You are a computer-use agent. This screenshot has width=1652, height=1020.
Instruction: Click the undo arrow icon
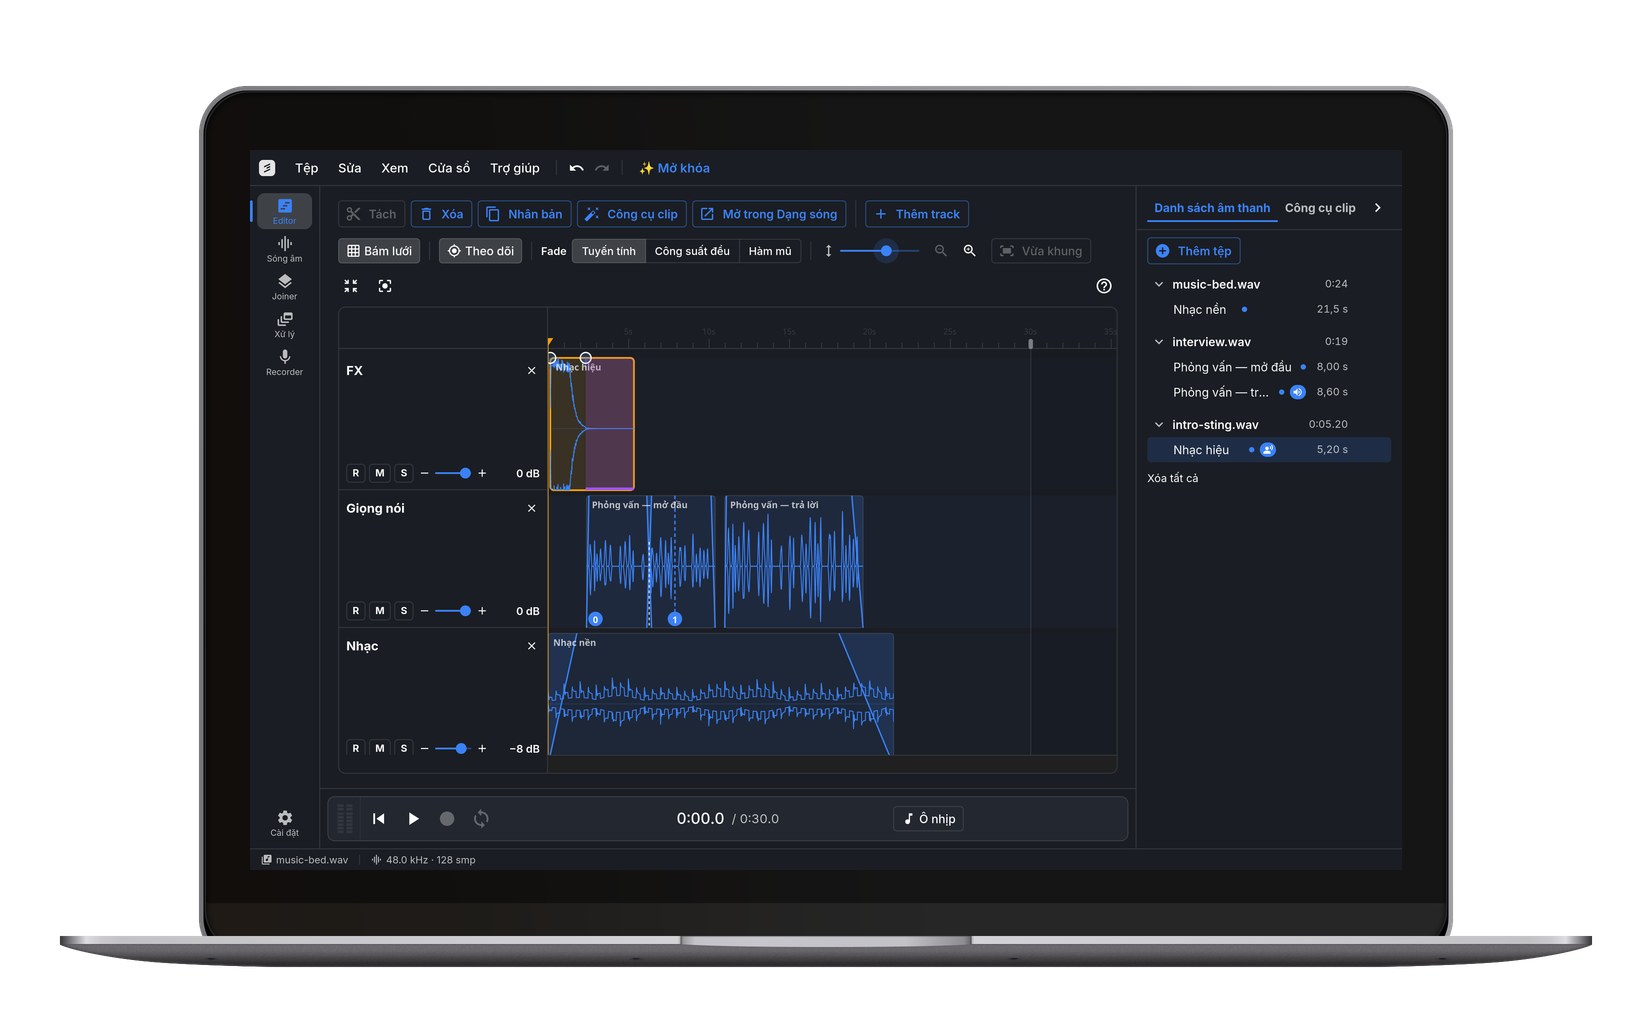pos(576,168)
